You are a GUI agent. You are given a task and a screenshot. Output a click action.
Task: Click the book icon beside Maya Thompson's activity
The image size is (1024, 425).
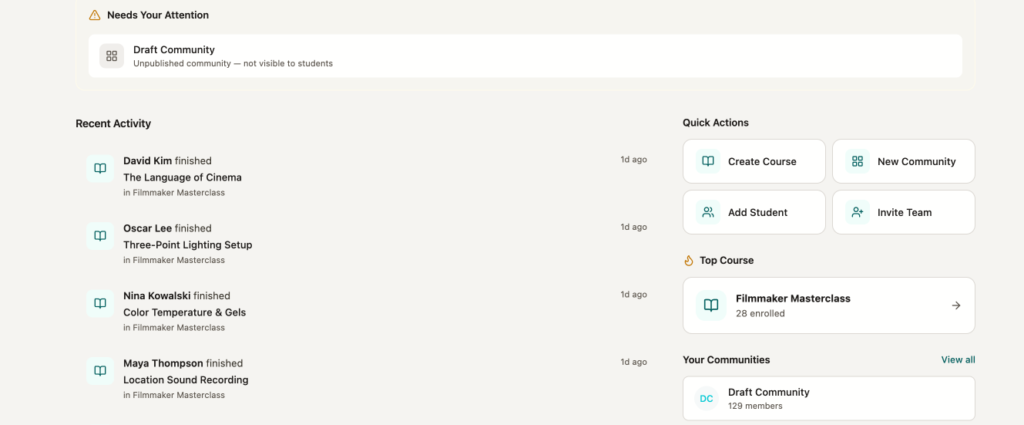pos(100,371)
